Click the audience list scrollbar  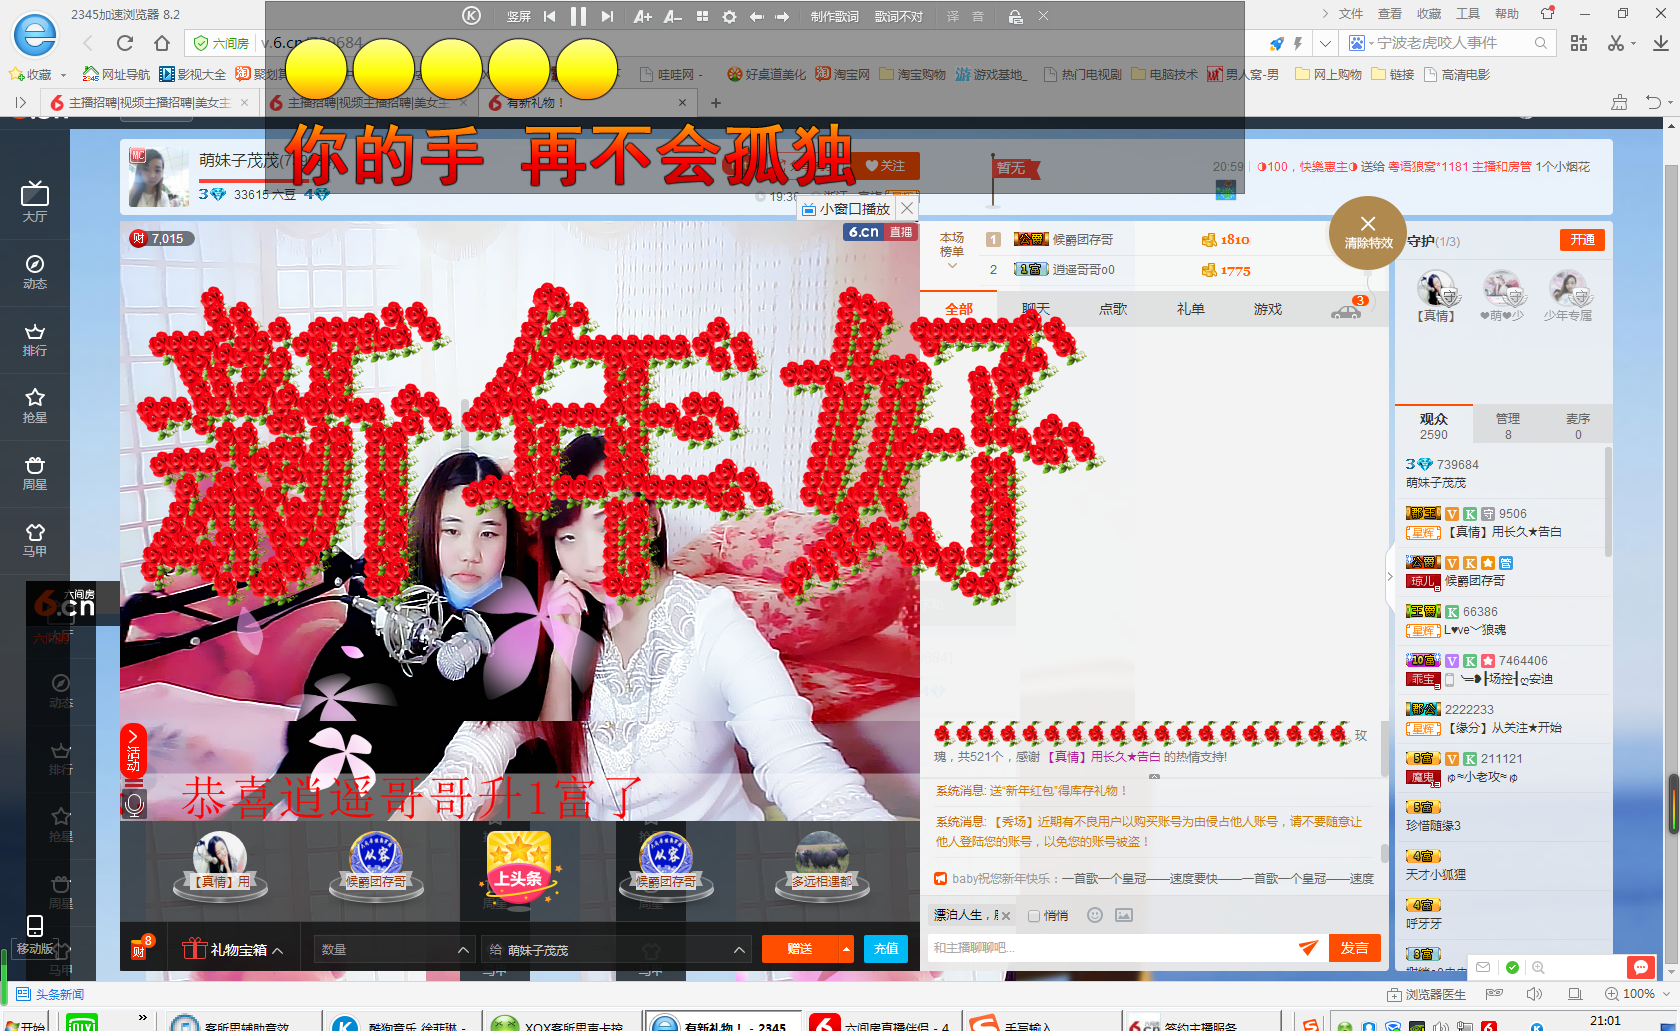click(x=1608, y=502)
